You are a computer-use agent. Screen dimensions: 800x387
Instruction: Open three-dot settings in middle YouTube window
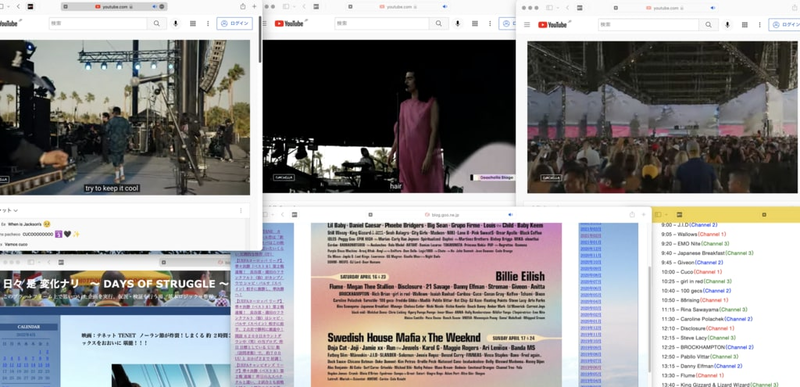point(489,23)
